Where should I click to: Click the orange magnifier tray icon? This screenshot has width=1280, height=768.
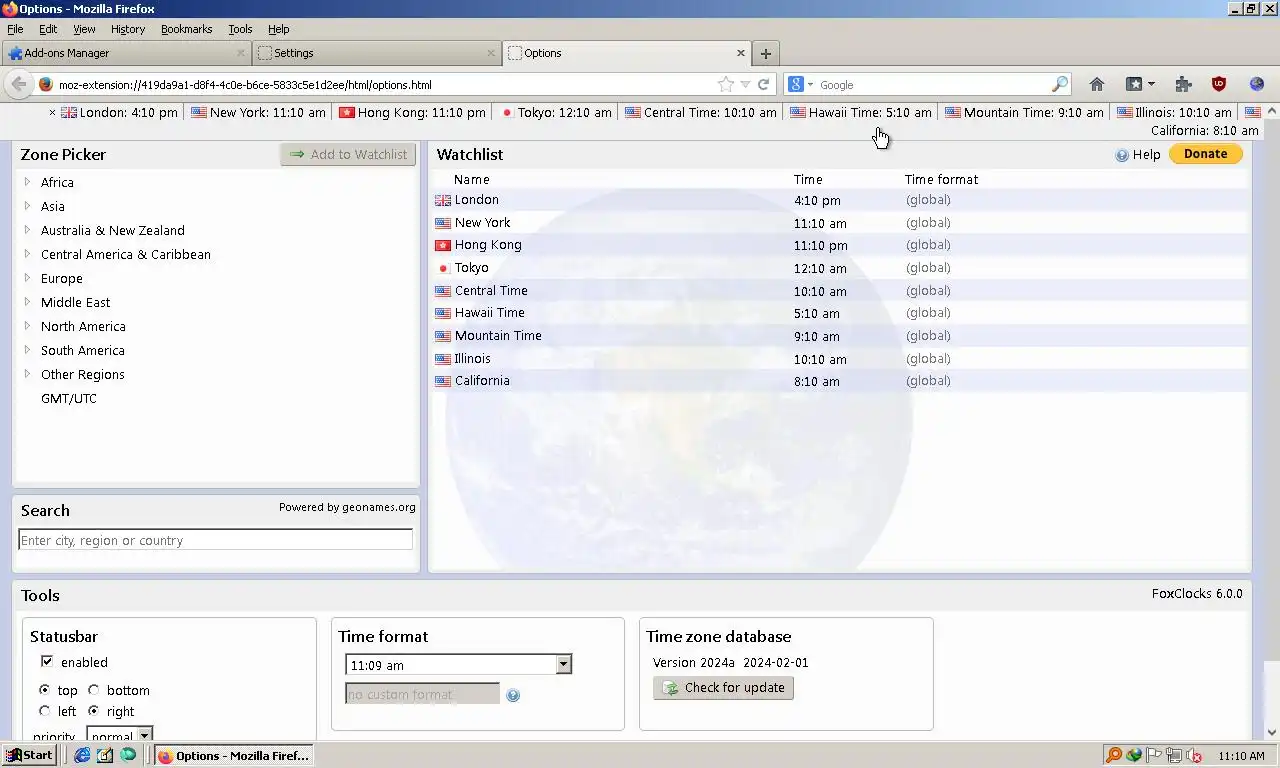(1113, 755)
